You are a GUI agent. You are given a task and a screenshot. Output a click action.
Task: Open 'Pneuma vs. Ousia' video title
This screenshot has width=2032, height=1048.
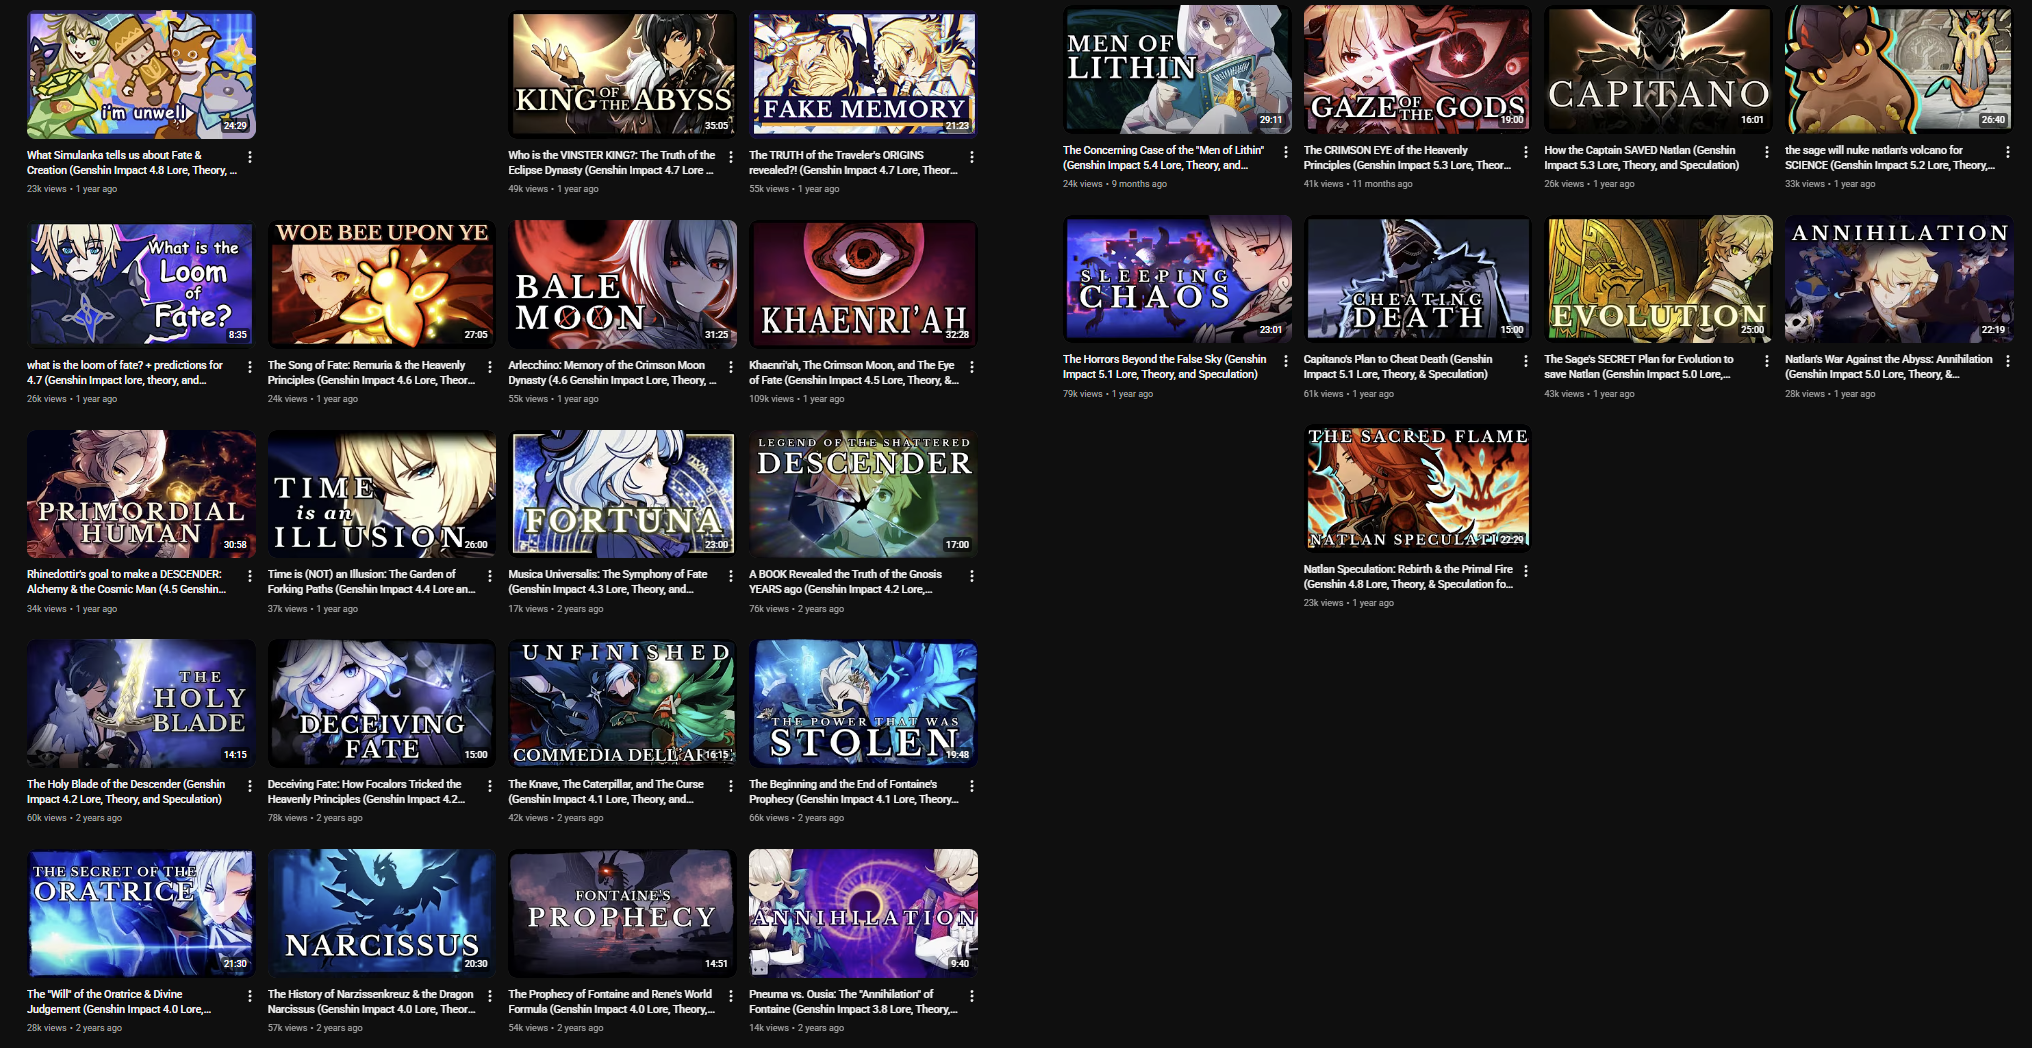(853, 1001)
